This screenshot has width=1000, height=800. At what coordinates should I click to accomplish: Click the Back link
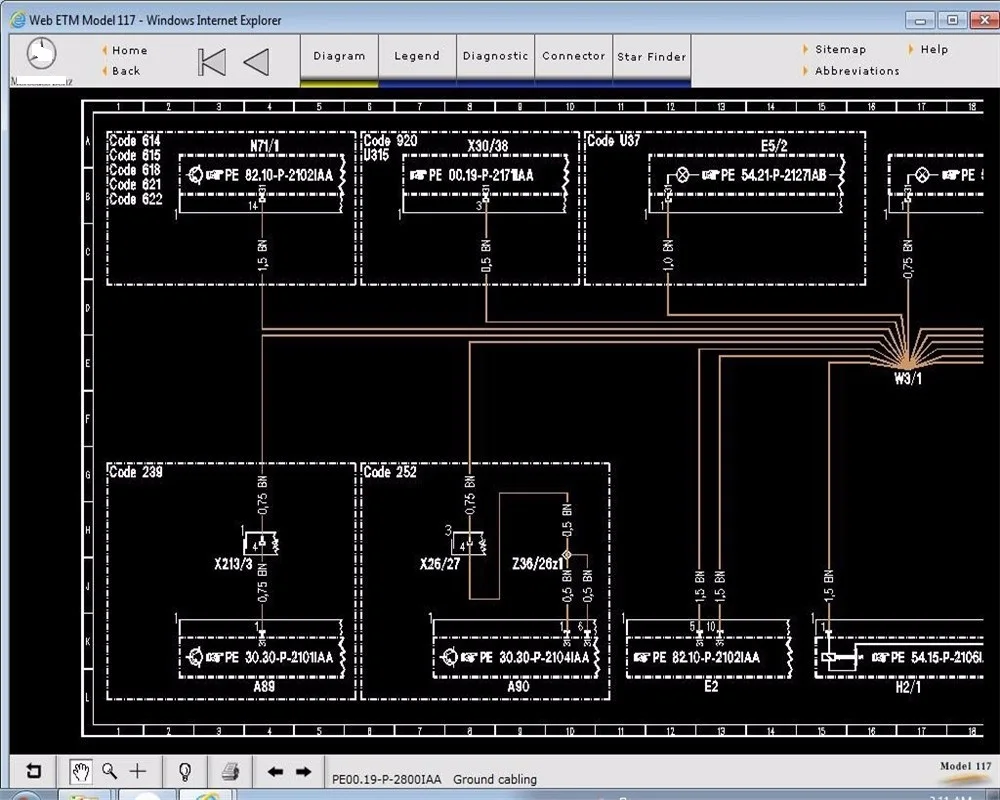126,71
